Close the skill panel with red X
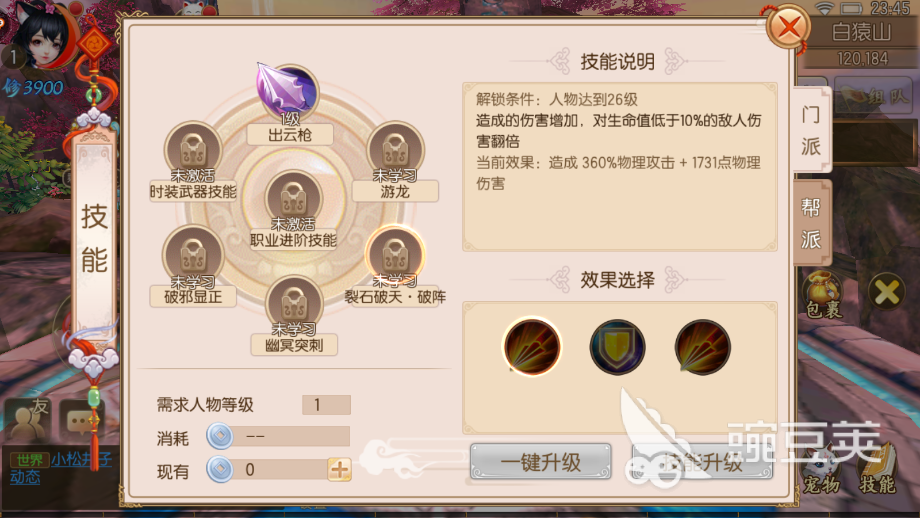The height and width of the screenshot is (518, 920). click(x=788, y=26)
